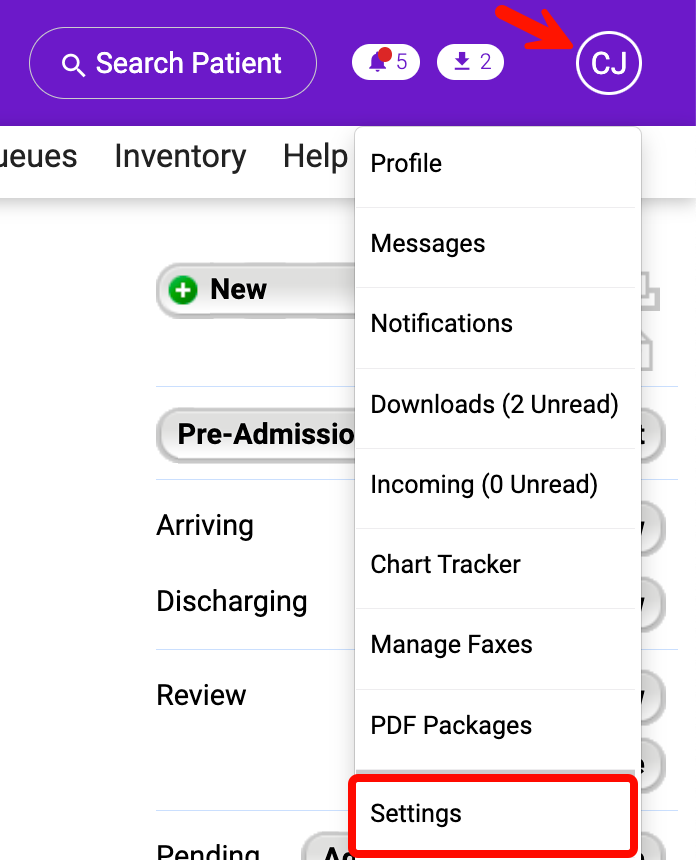This screenshot has height=860, width=696.
Task: Open Incoming (0 Unread)
Action: (x=484, y=485)
